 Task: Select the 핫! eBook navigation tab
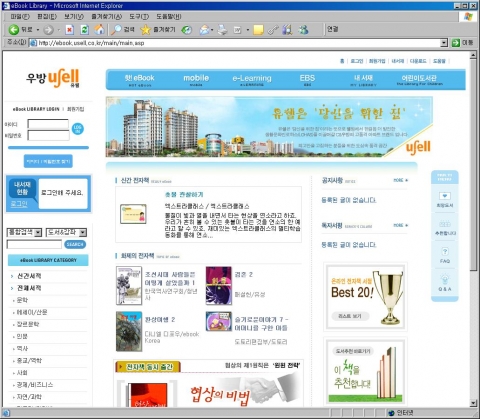click(139, 80)
